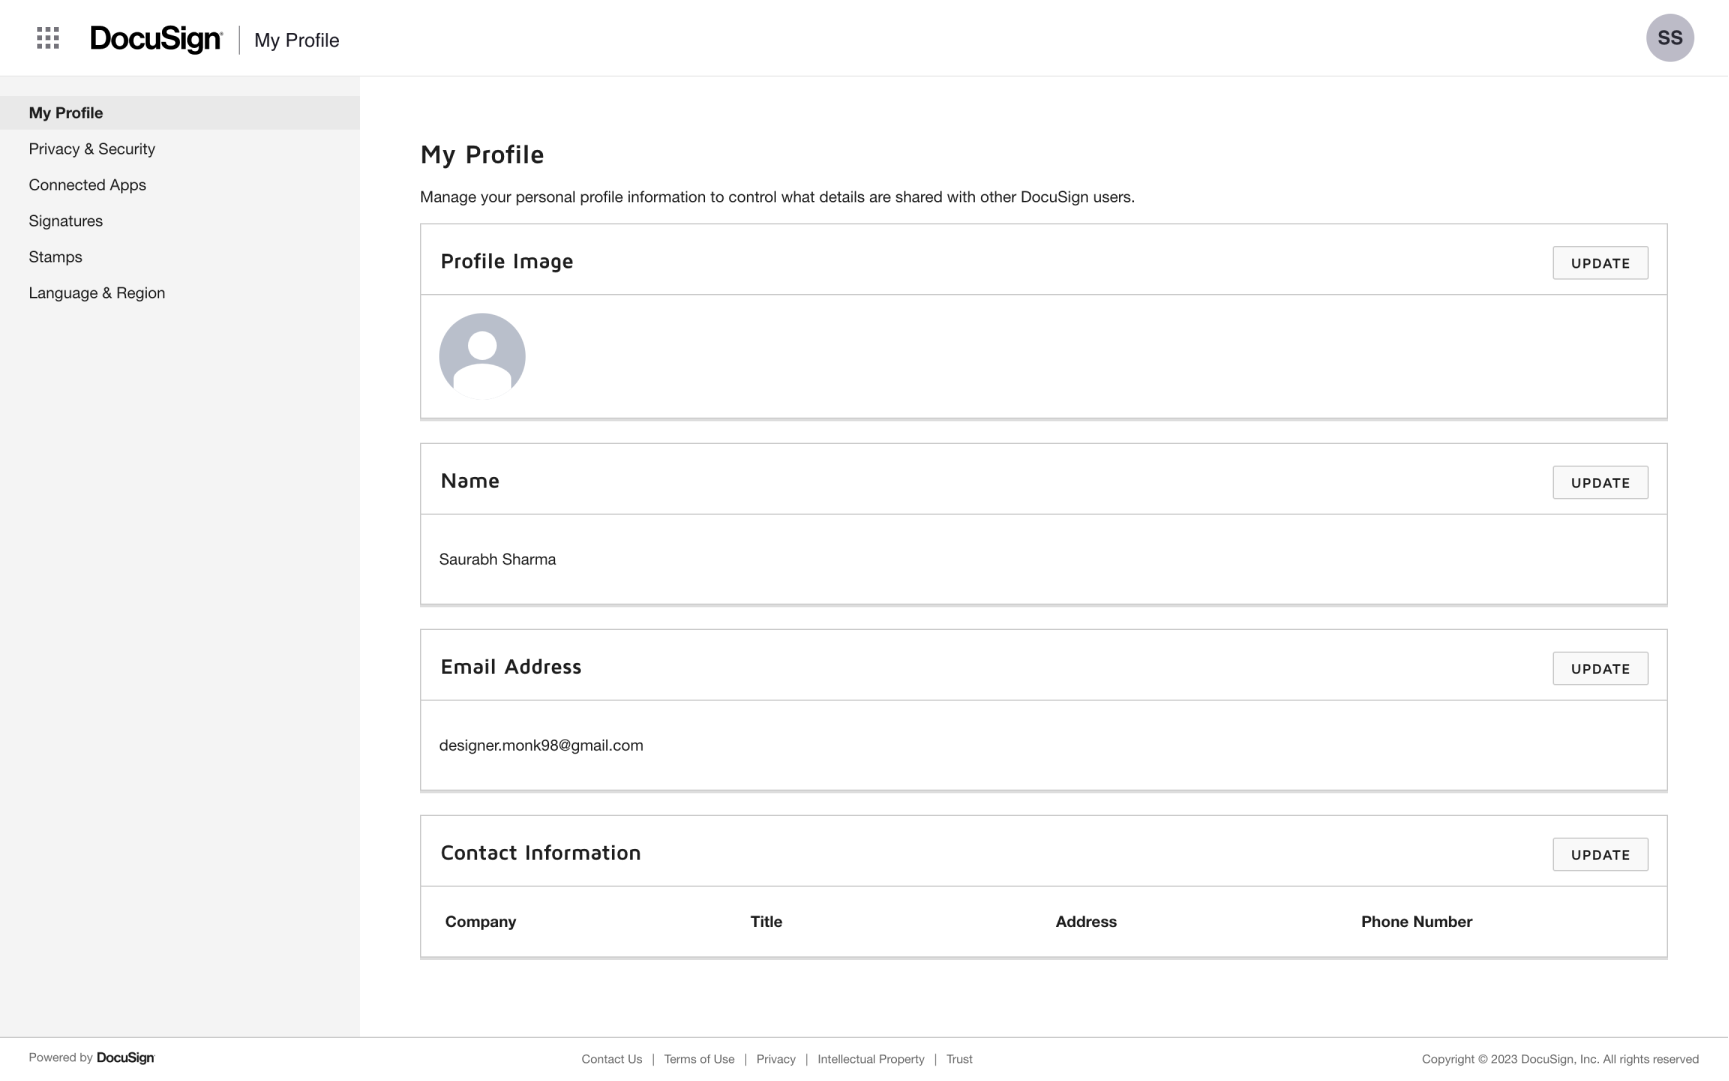Click the DocuSign logo in footer

[125, 1058]
